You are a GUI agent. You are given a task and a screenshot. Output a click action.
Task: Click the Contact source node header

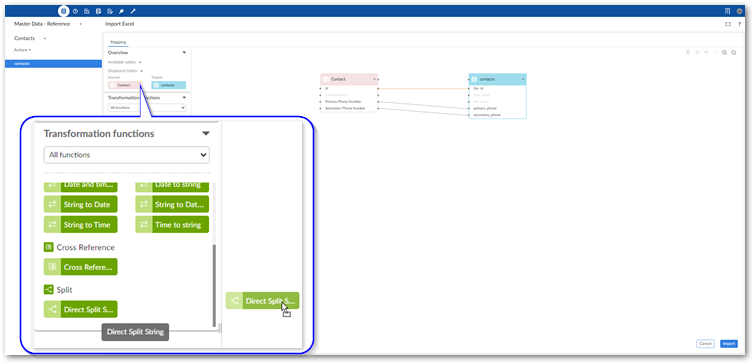click(349, 79)
